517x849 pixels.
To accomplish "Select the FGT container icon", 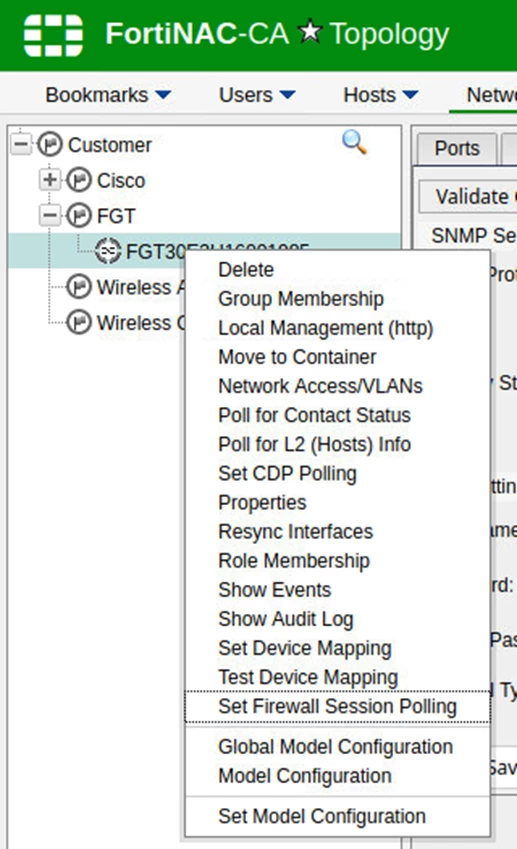I will [x=79, y=216].
